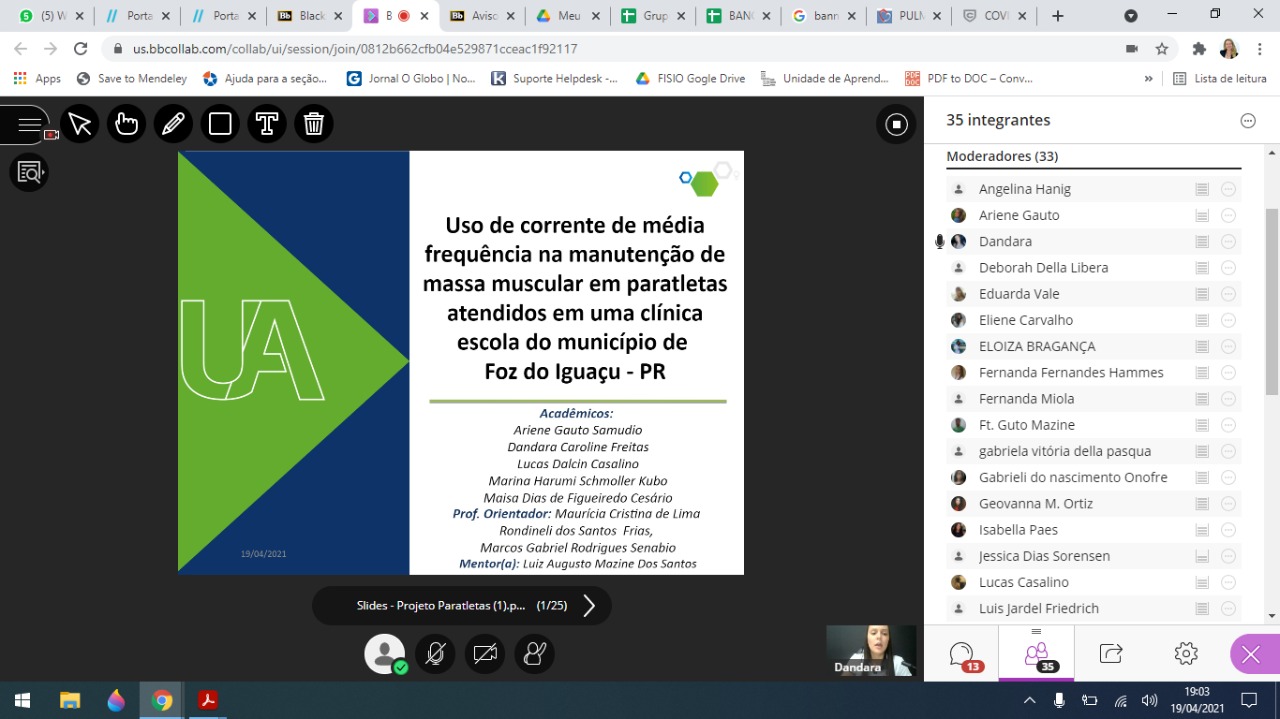Open controls menu for Angelina Hanig
Viewport: 1280px width, 719px height.
click(x=1228, y=189)
